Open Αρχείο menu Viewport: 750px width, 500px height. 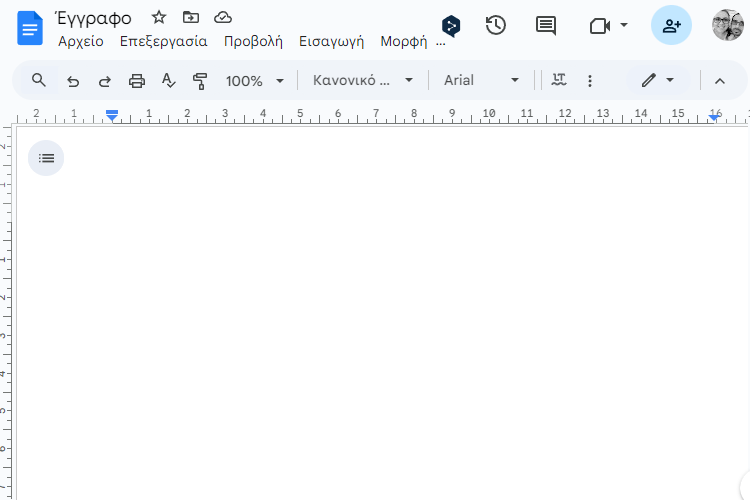click(81, 42)
